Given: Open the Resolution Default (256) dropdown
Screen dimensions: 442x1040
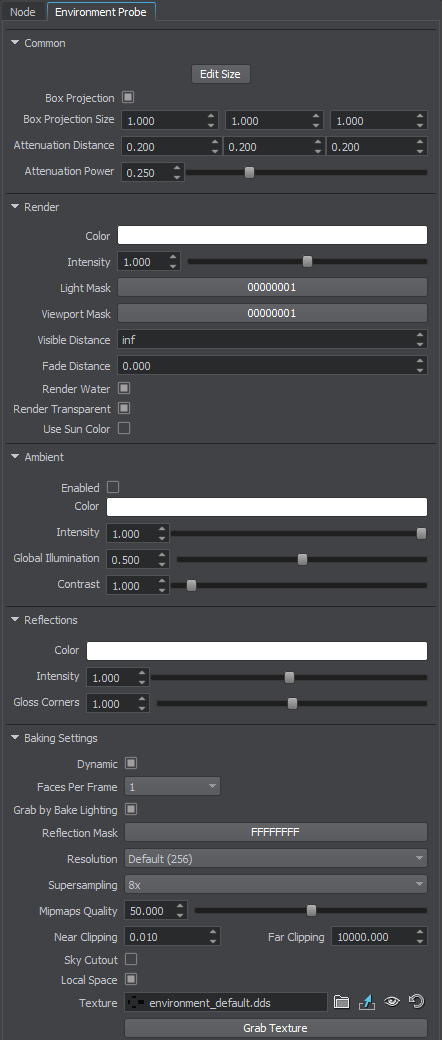Looking at the screenshot, I should tap(276, 859).
